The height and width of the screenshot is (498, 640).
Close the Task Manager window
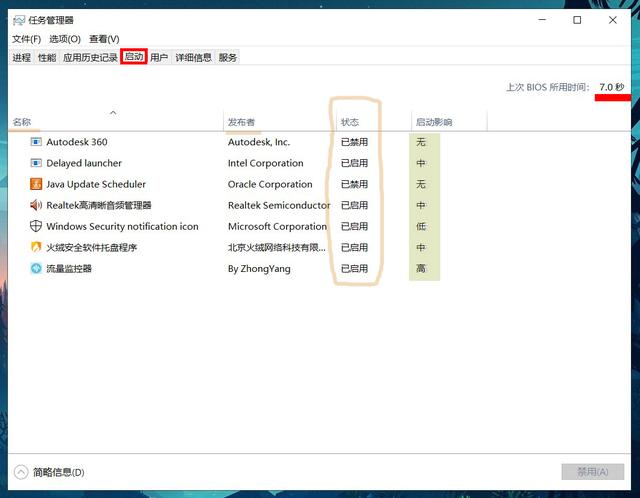click(613, 20)
